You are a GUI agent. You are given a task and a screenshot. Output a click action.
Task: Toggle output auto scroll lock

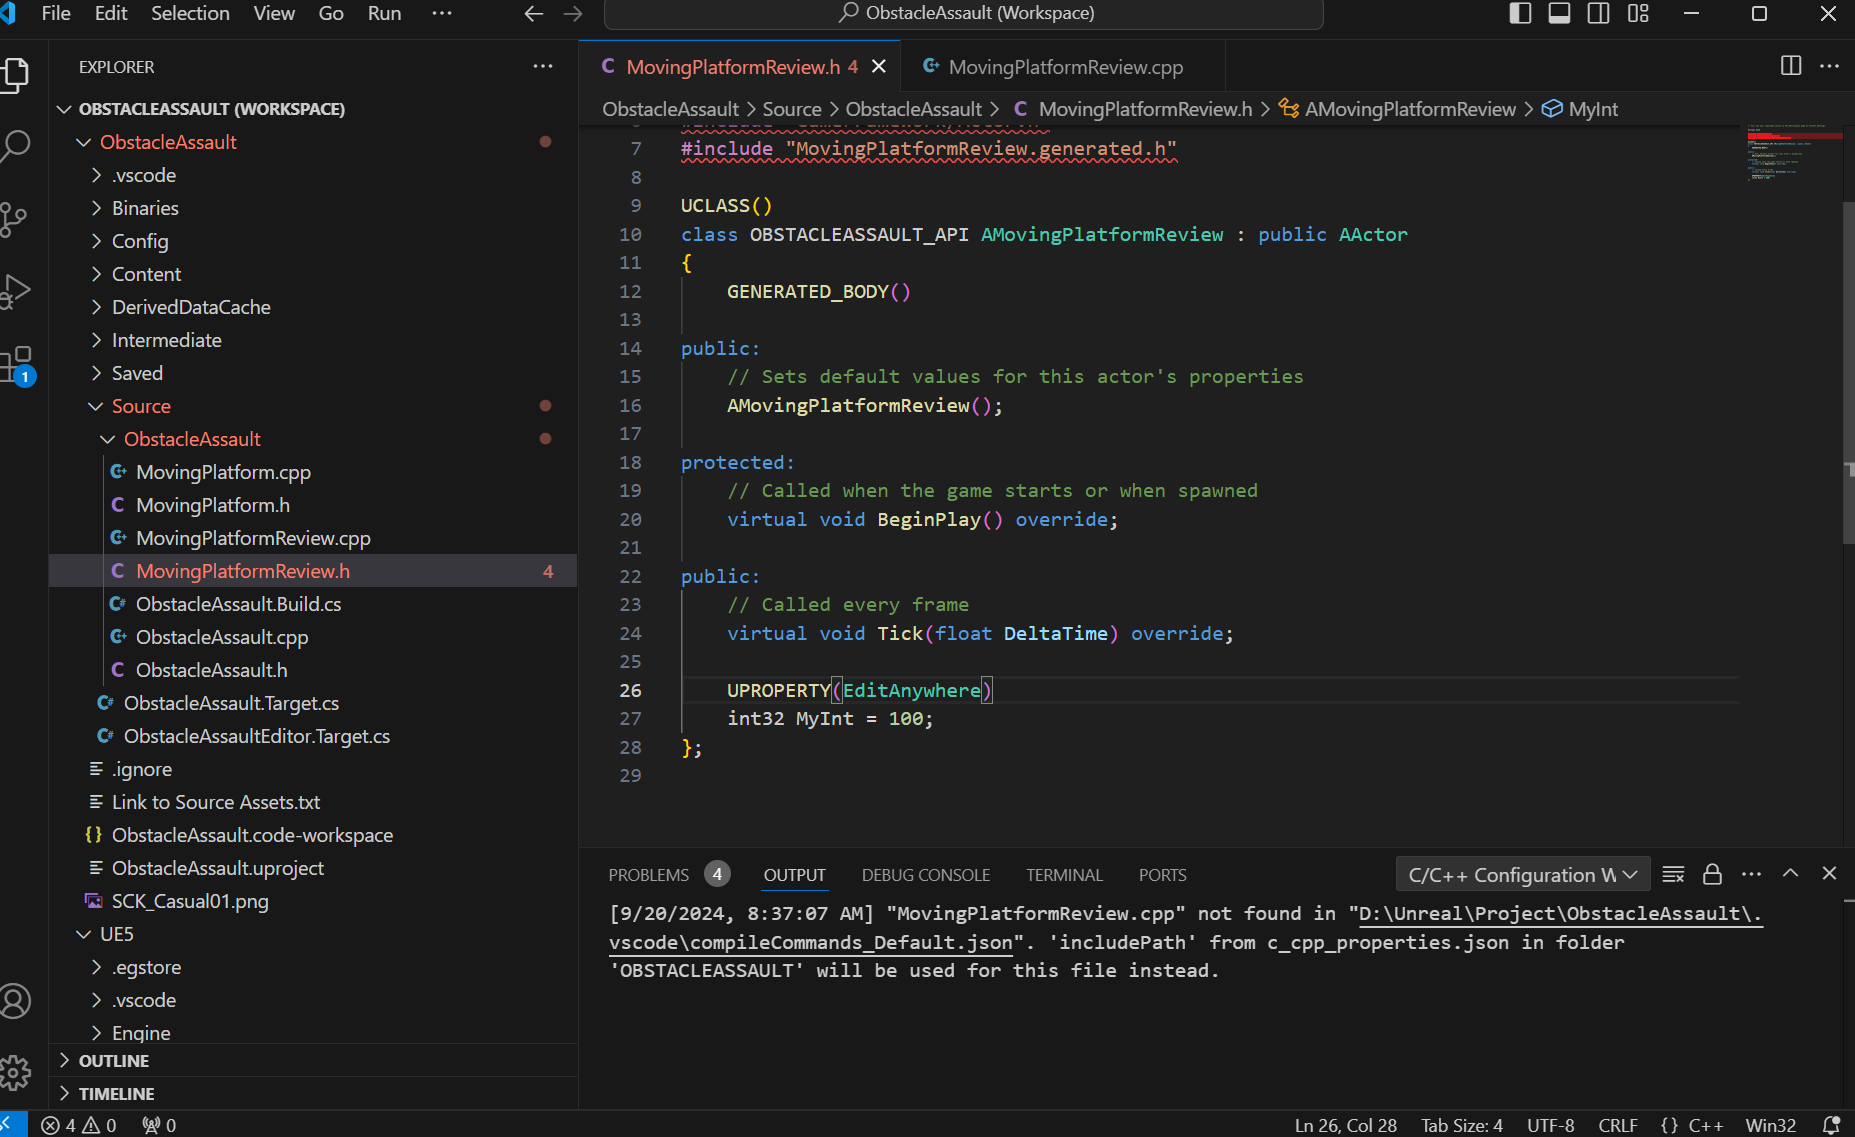(1712, 874)
